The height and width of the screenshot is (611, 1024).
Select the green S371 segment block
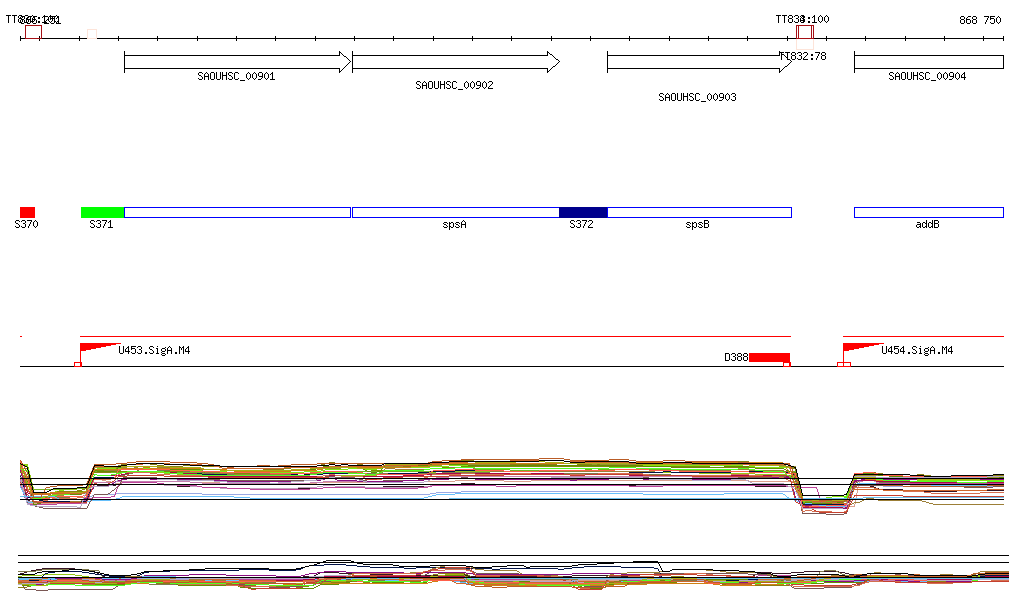(102, 212)
